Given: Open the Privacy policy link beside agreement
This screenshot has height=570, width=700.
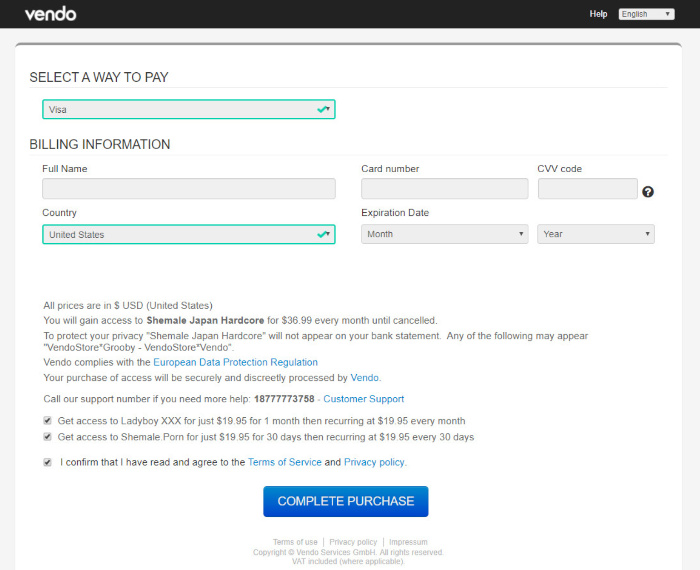Looking at the screenshot, I should tap(374, 462).
